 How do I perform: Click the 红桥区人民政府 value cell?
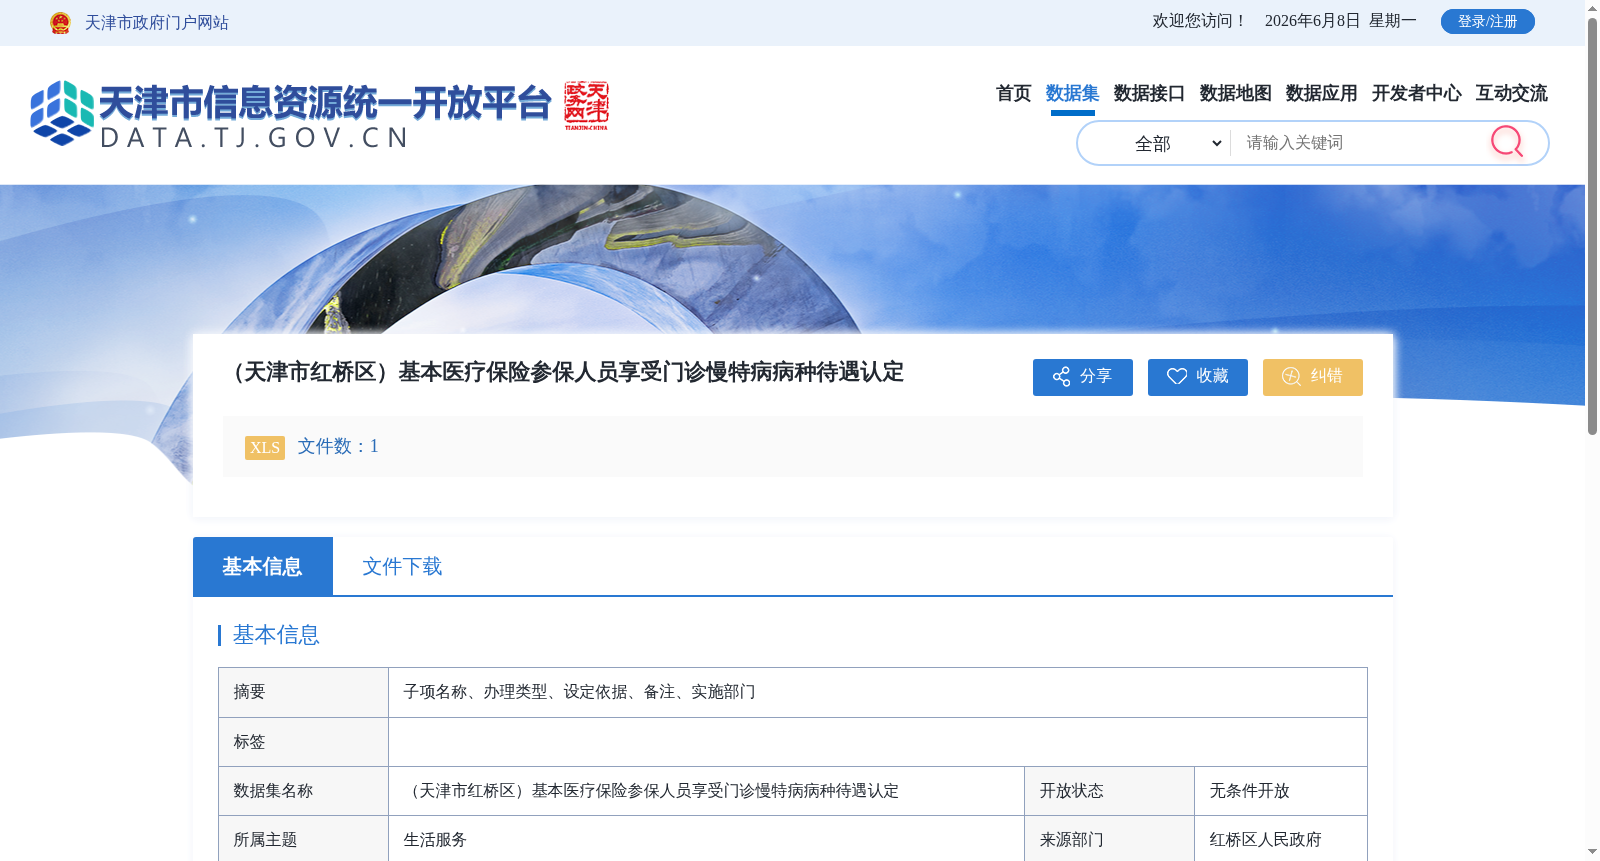point(1281,839)
